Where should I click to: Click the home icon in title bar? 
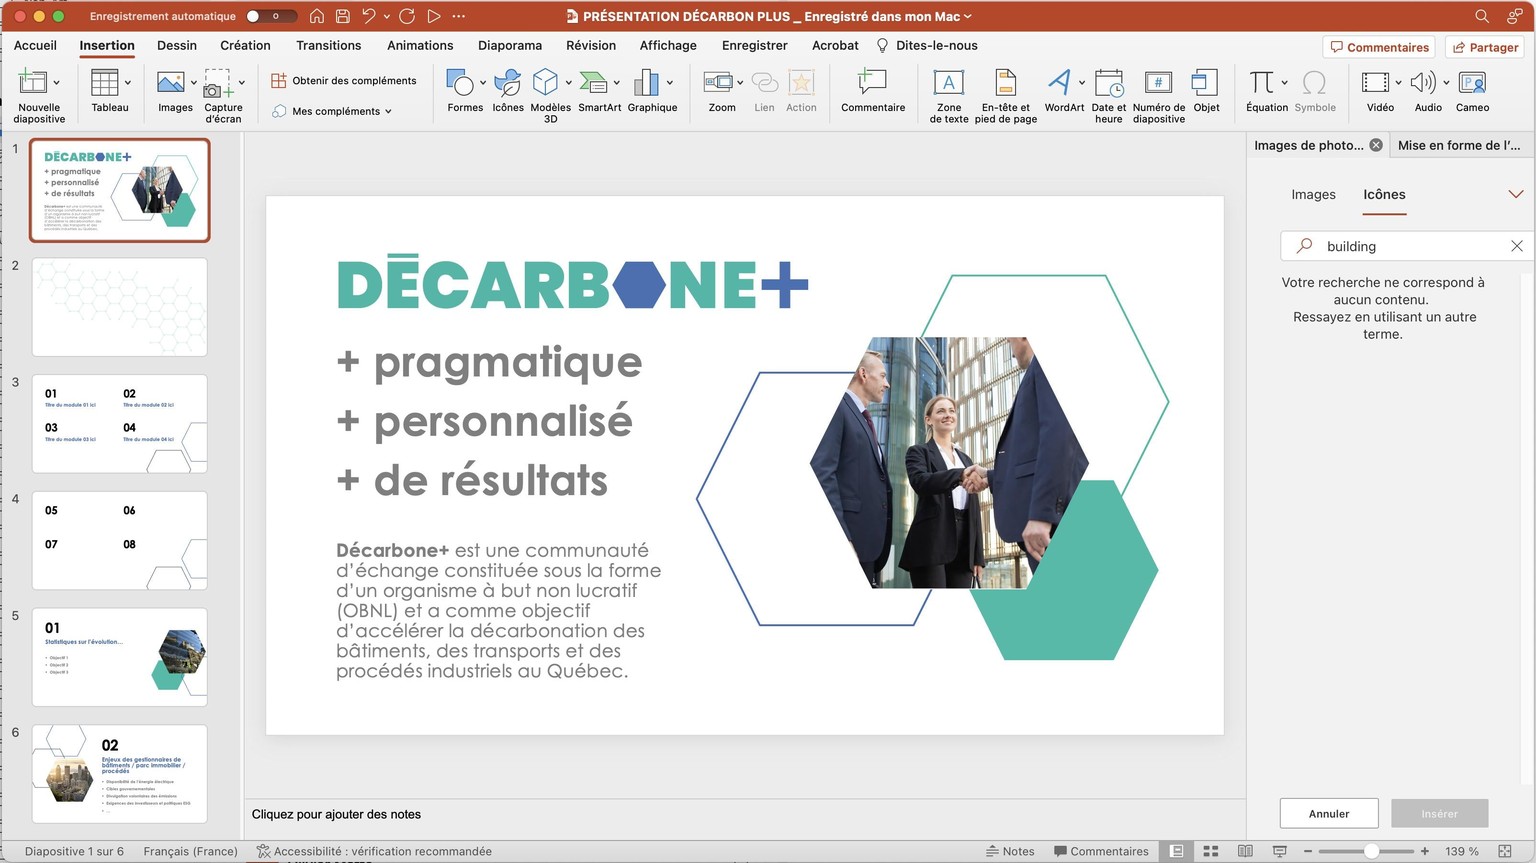point(317,16)
